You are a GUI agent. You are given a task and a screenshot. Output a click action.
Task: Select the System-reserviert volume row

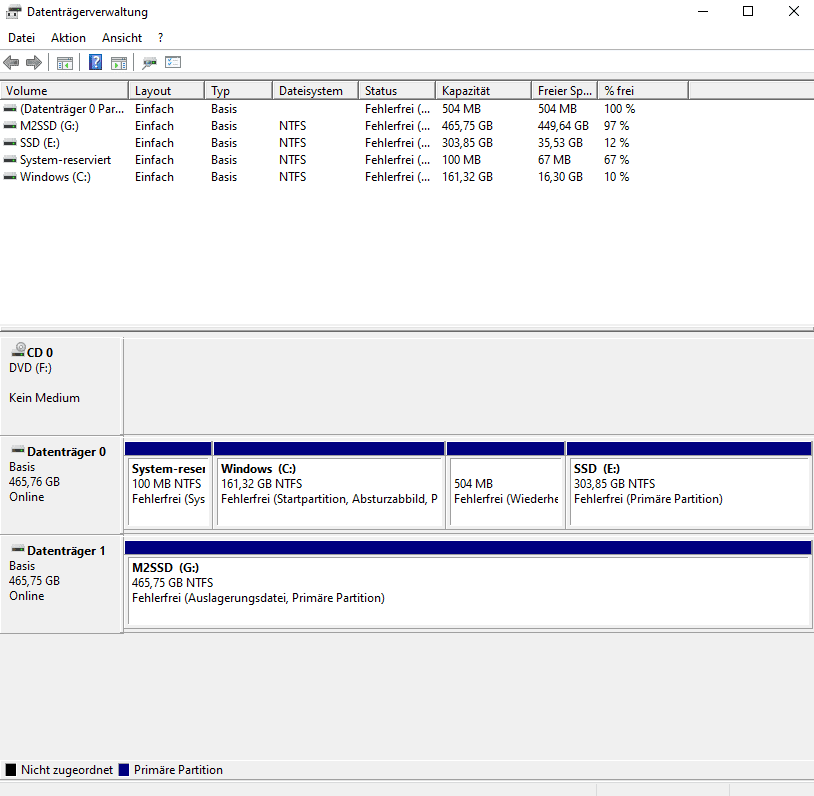coord(344,160)
